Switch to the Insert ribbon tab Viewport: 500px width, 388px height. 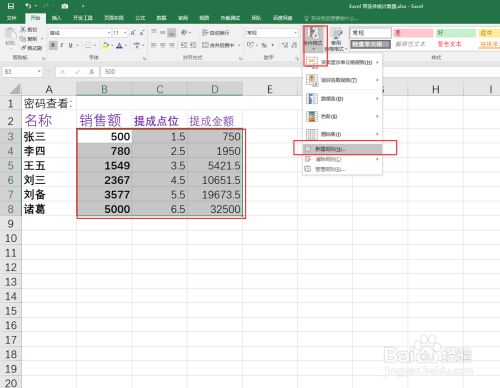pos(56,18)
